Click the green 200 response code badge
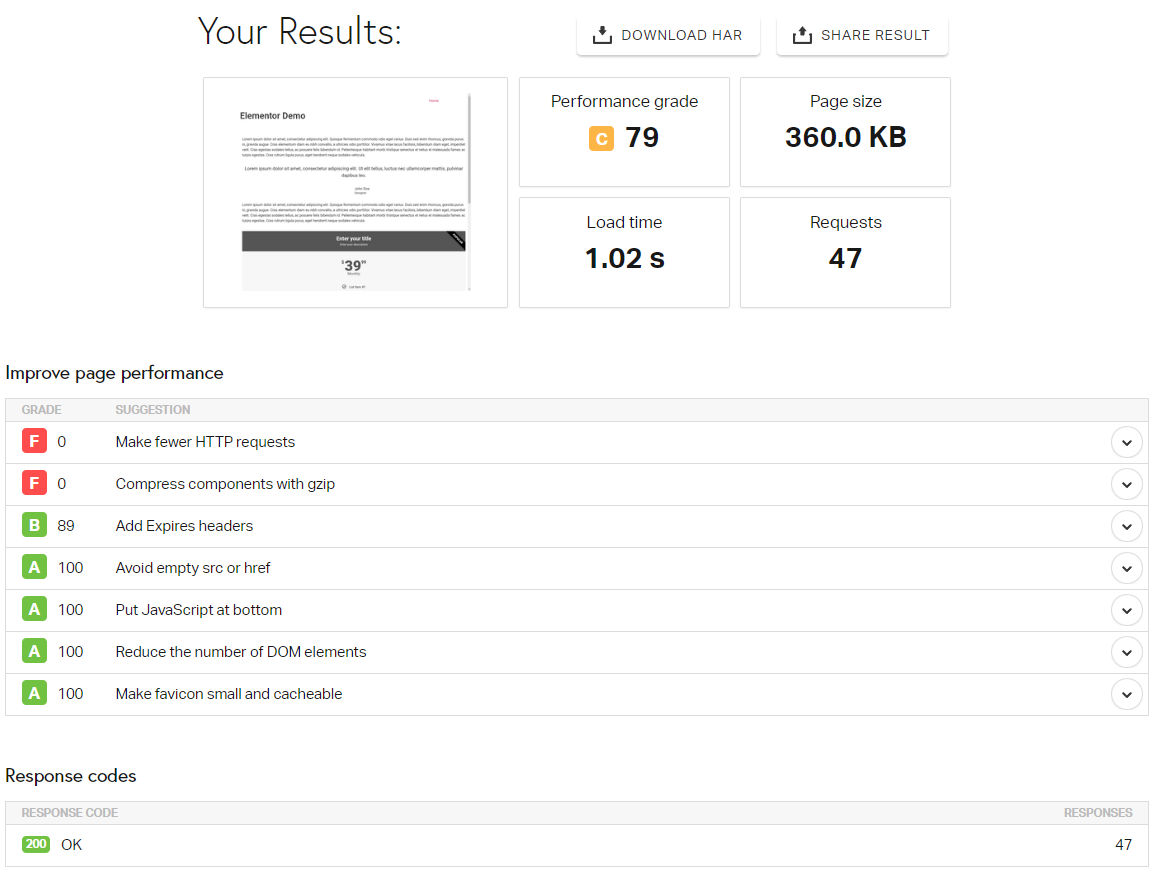 point(36,844)
